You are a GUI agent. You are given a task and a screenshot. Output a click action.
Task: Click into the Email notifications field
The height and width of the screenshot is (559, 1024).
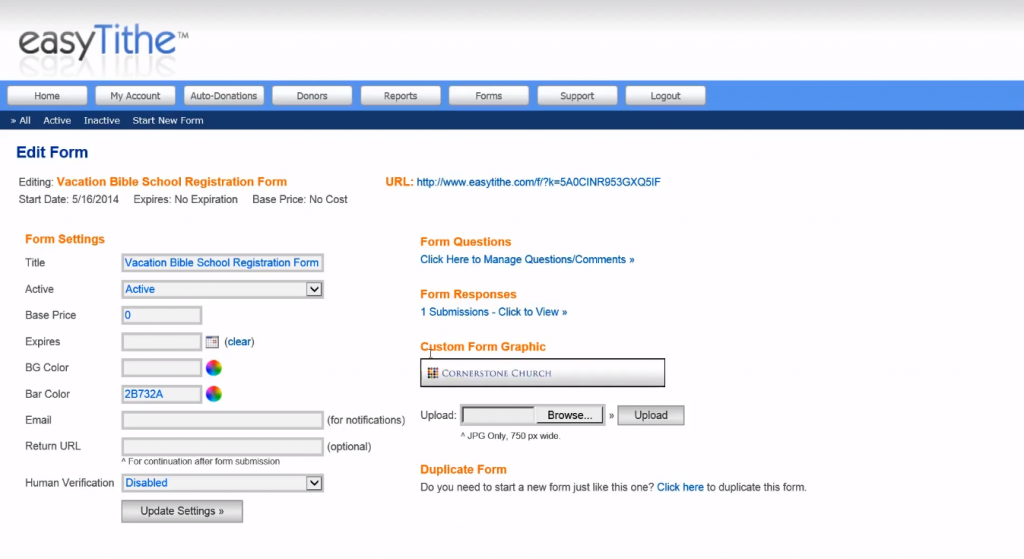coord(222,420)
